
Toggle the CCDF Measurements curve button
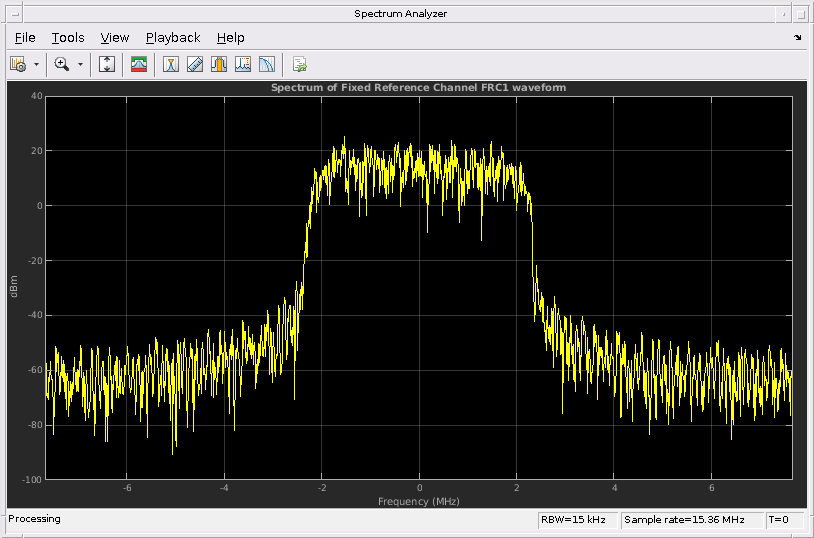click(x=266, y=64)
